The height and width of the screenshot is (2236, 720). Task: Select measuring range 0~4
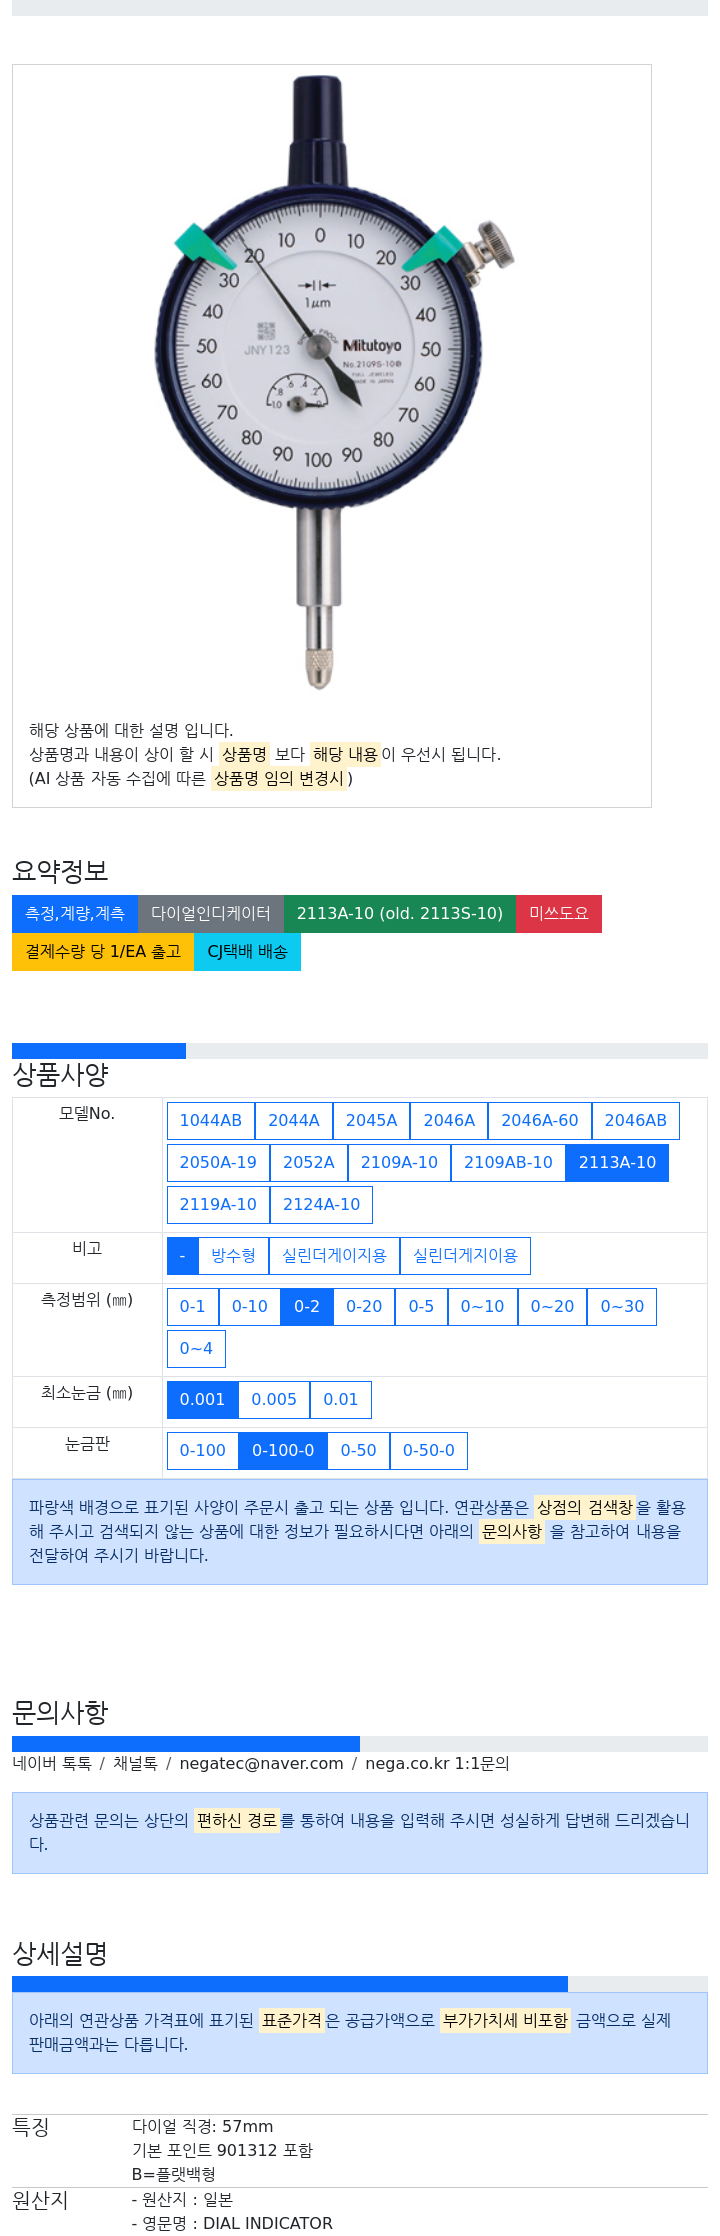[196, 1349]
